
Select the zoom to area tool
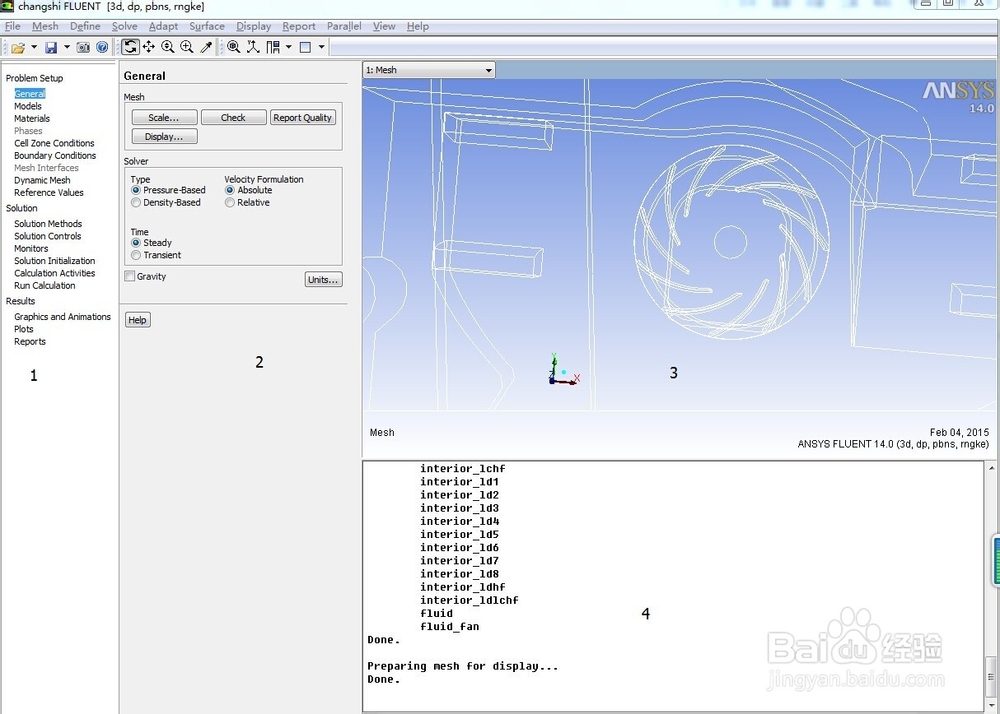click(x=187, y=47)
